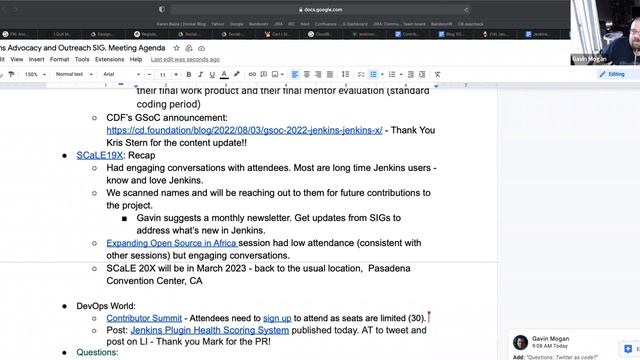Screen dimensions: 640x360
Task: Open the Help menu
Action: point(136,59)
